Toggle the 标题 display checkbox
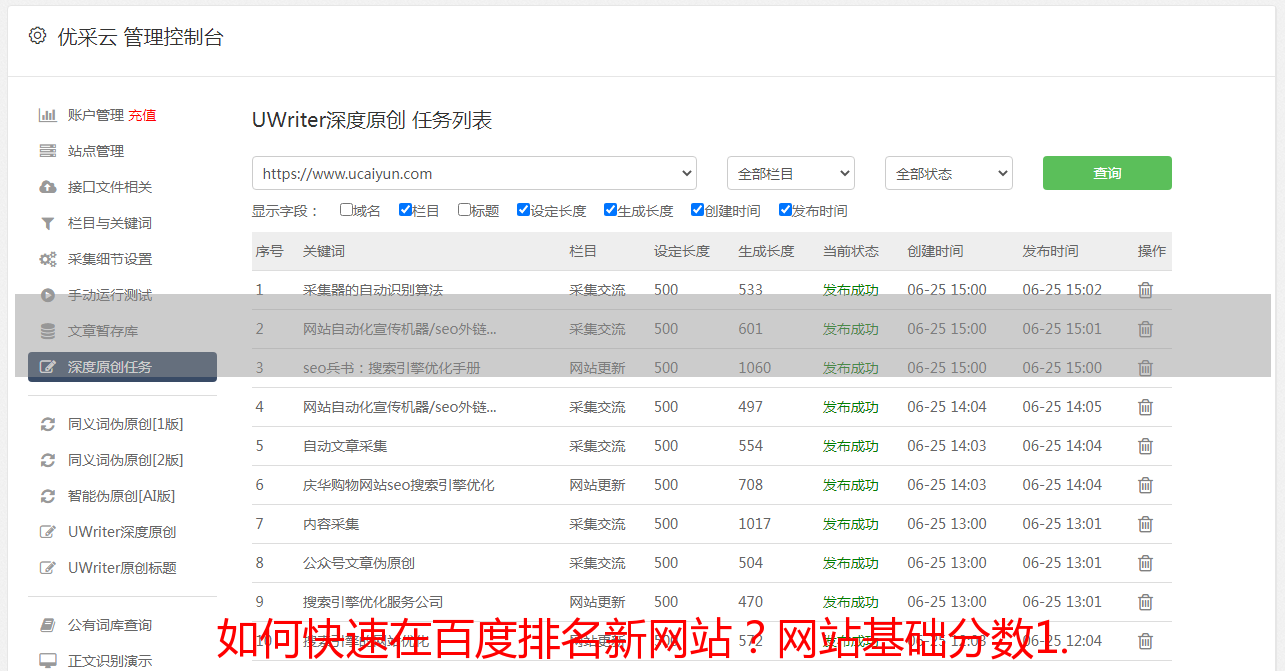 tap(464, 210)
